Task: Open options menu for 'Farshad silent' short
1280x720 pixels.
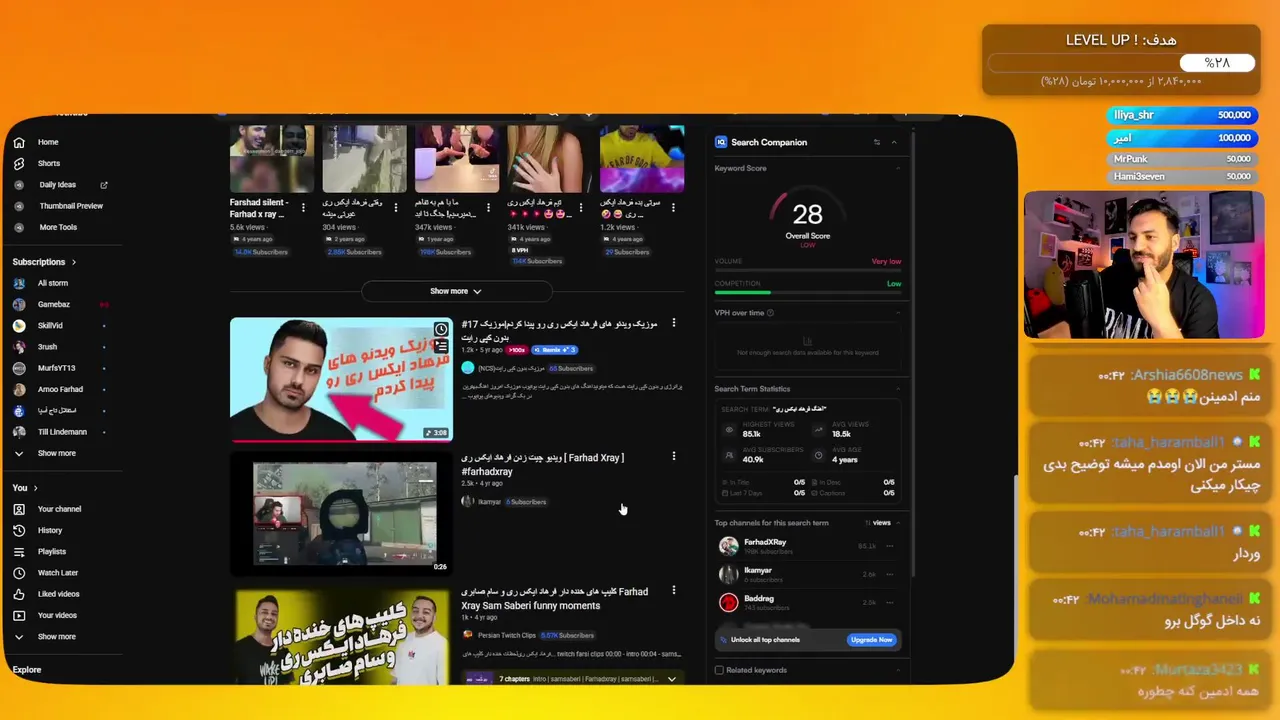Action: [304, 207]
